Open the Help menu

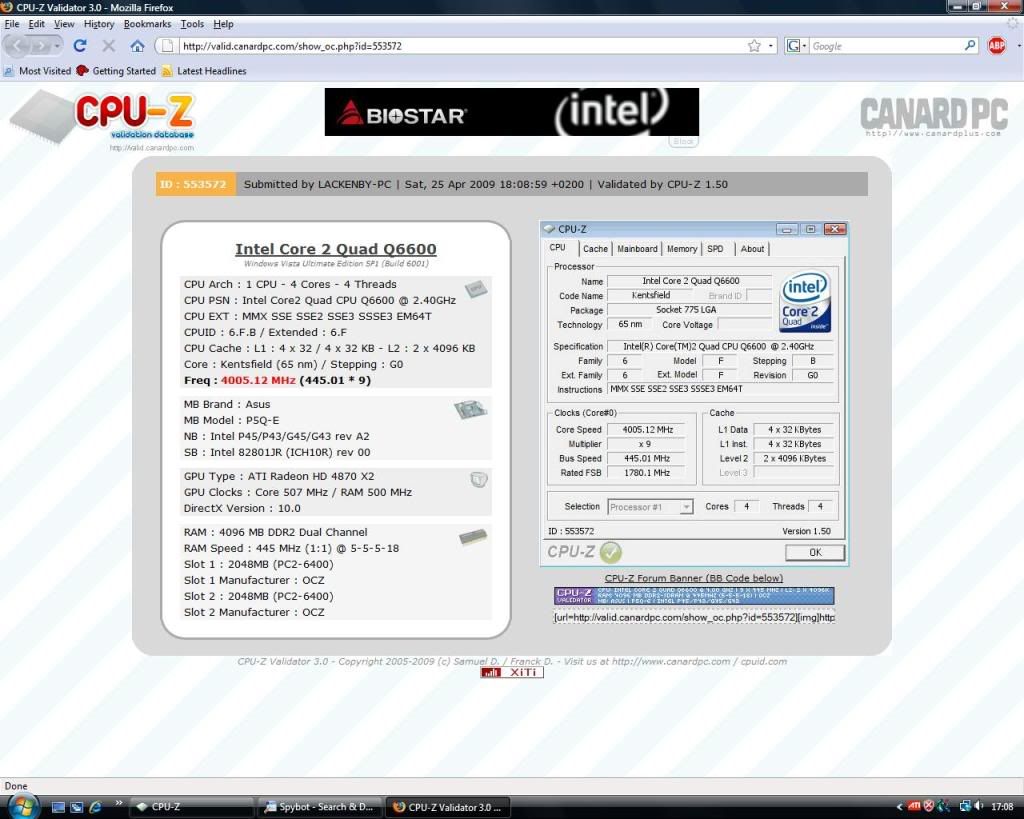coord(223,24)
